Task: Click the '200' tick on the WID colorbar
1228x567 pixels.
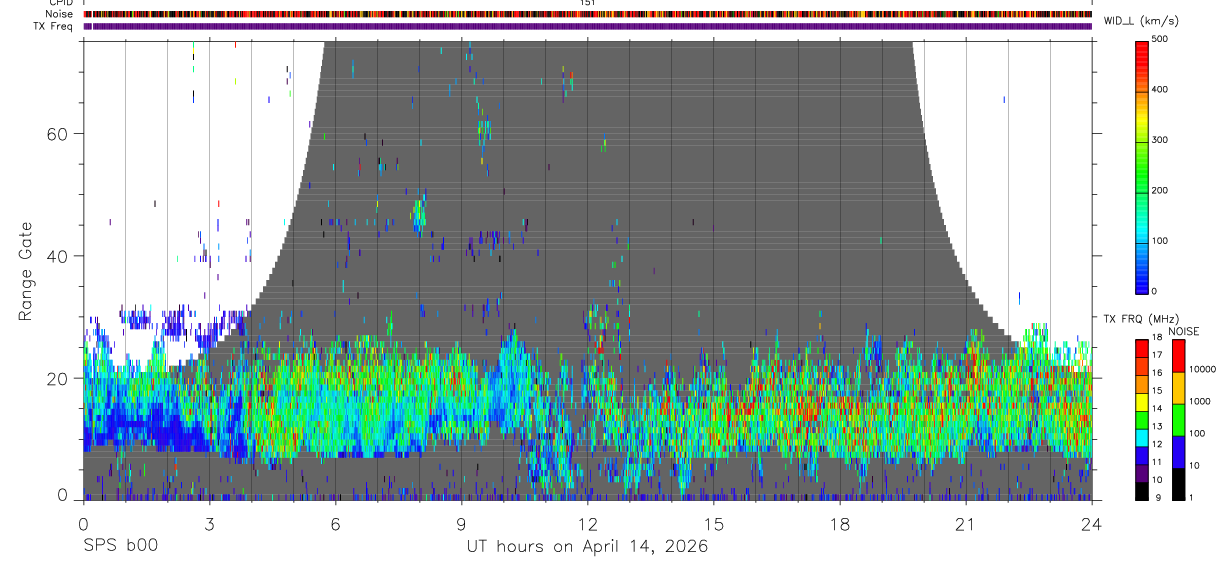Action: 1161,190
